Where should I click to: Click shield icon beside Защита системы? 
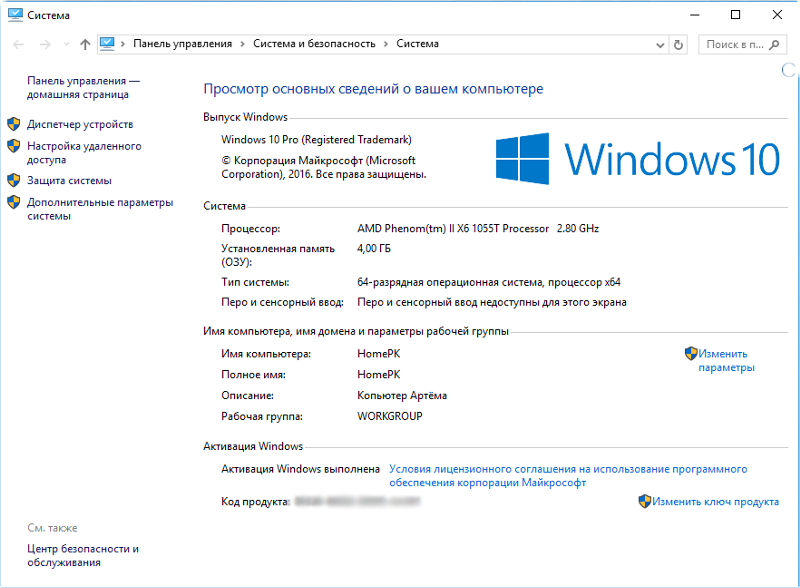pos(14,180)
